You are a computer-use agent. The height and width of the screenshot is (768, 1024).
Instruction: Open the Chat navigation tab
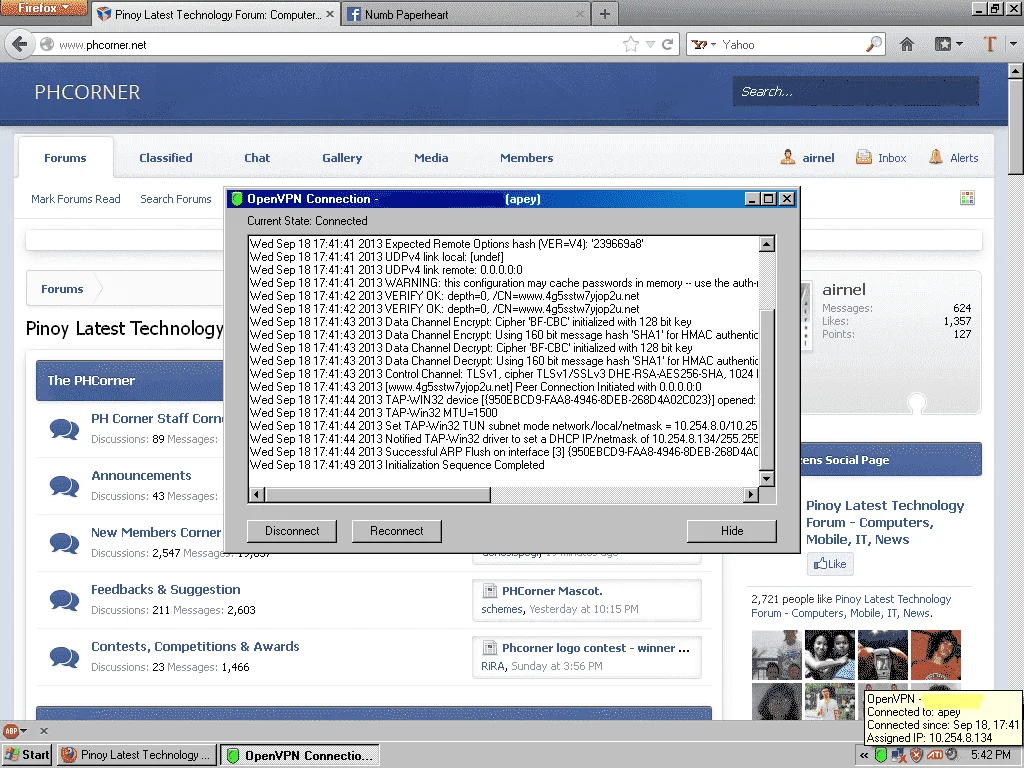click(257, 157)
